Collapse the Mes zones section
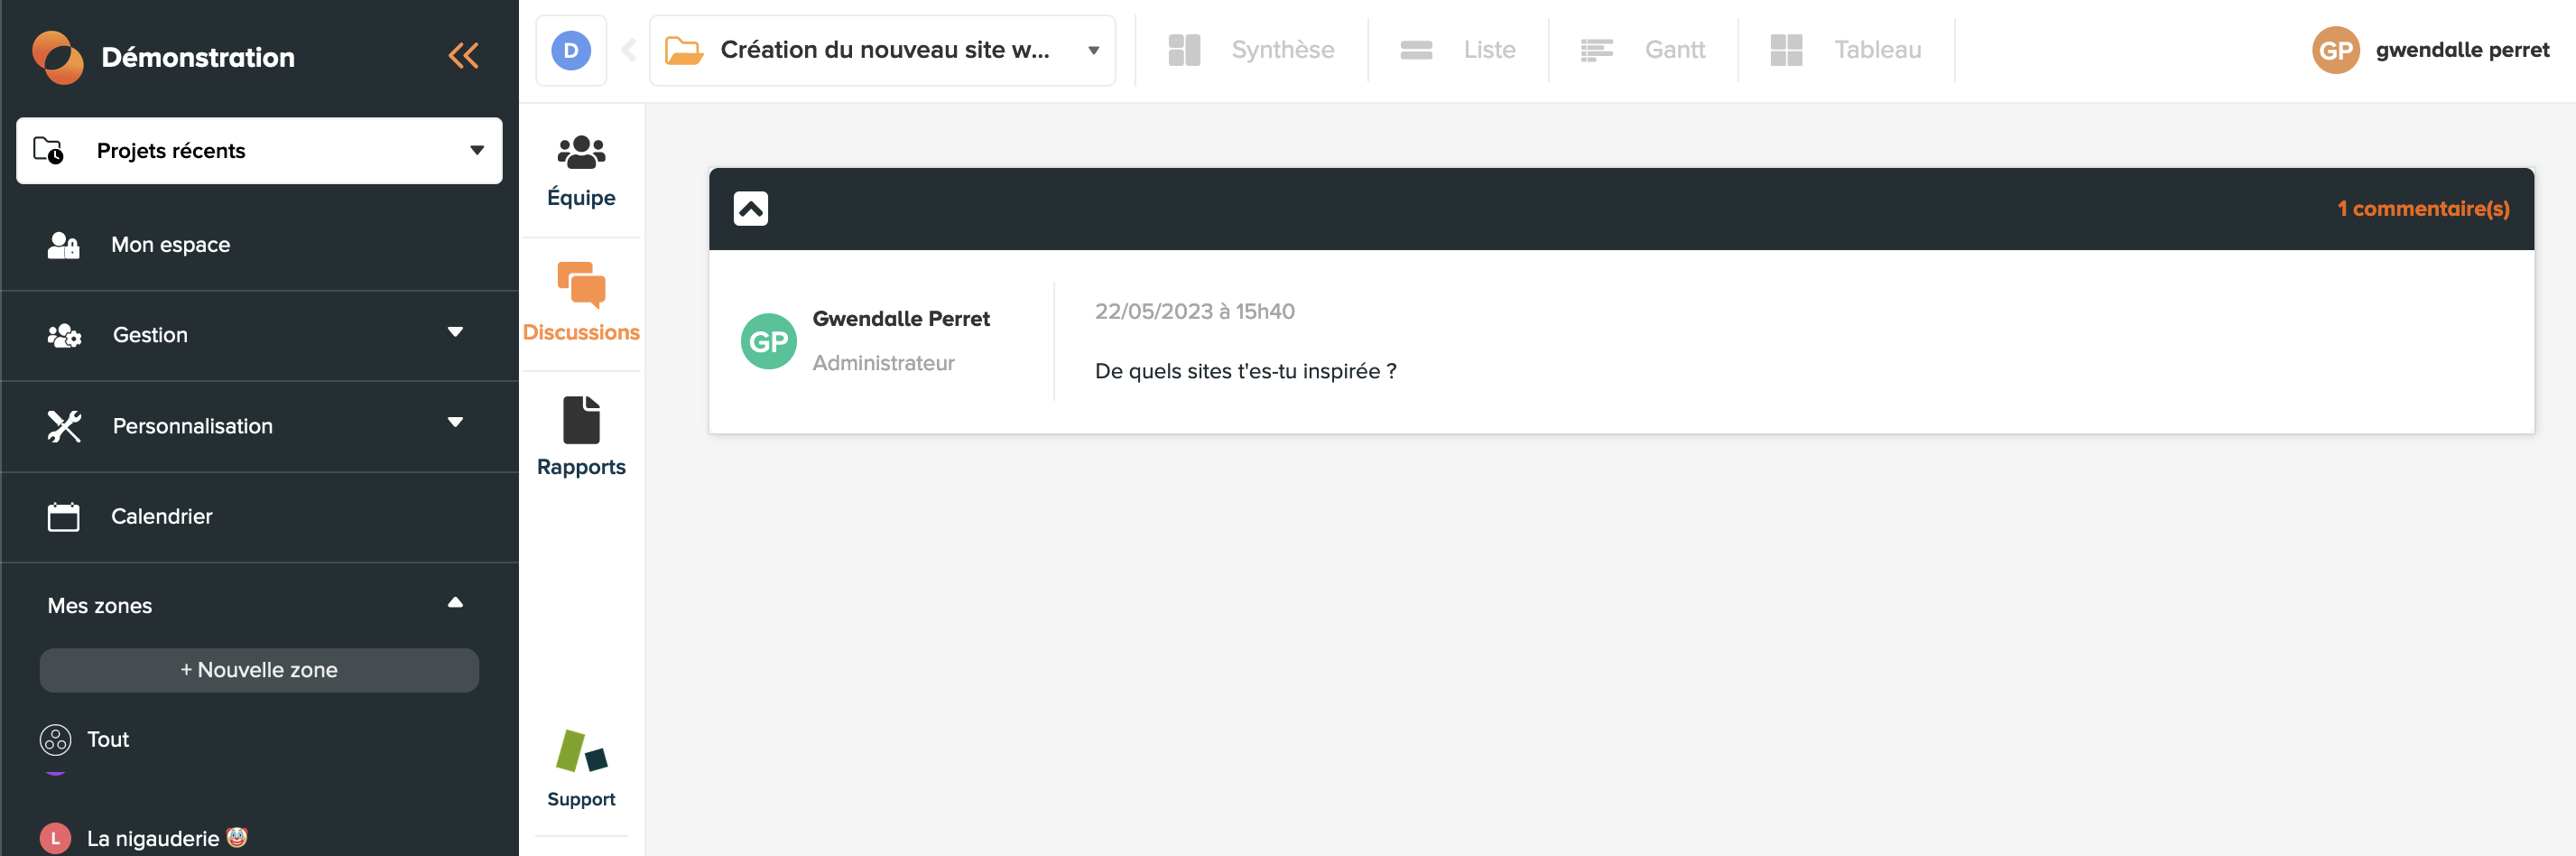 coord(455,603)
